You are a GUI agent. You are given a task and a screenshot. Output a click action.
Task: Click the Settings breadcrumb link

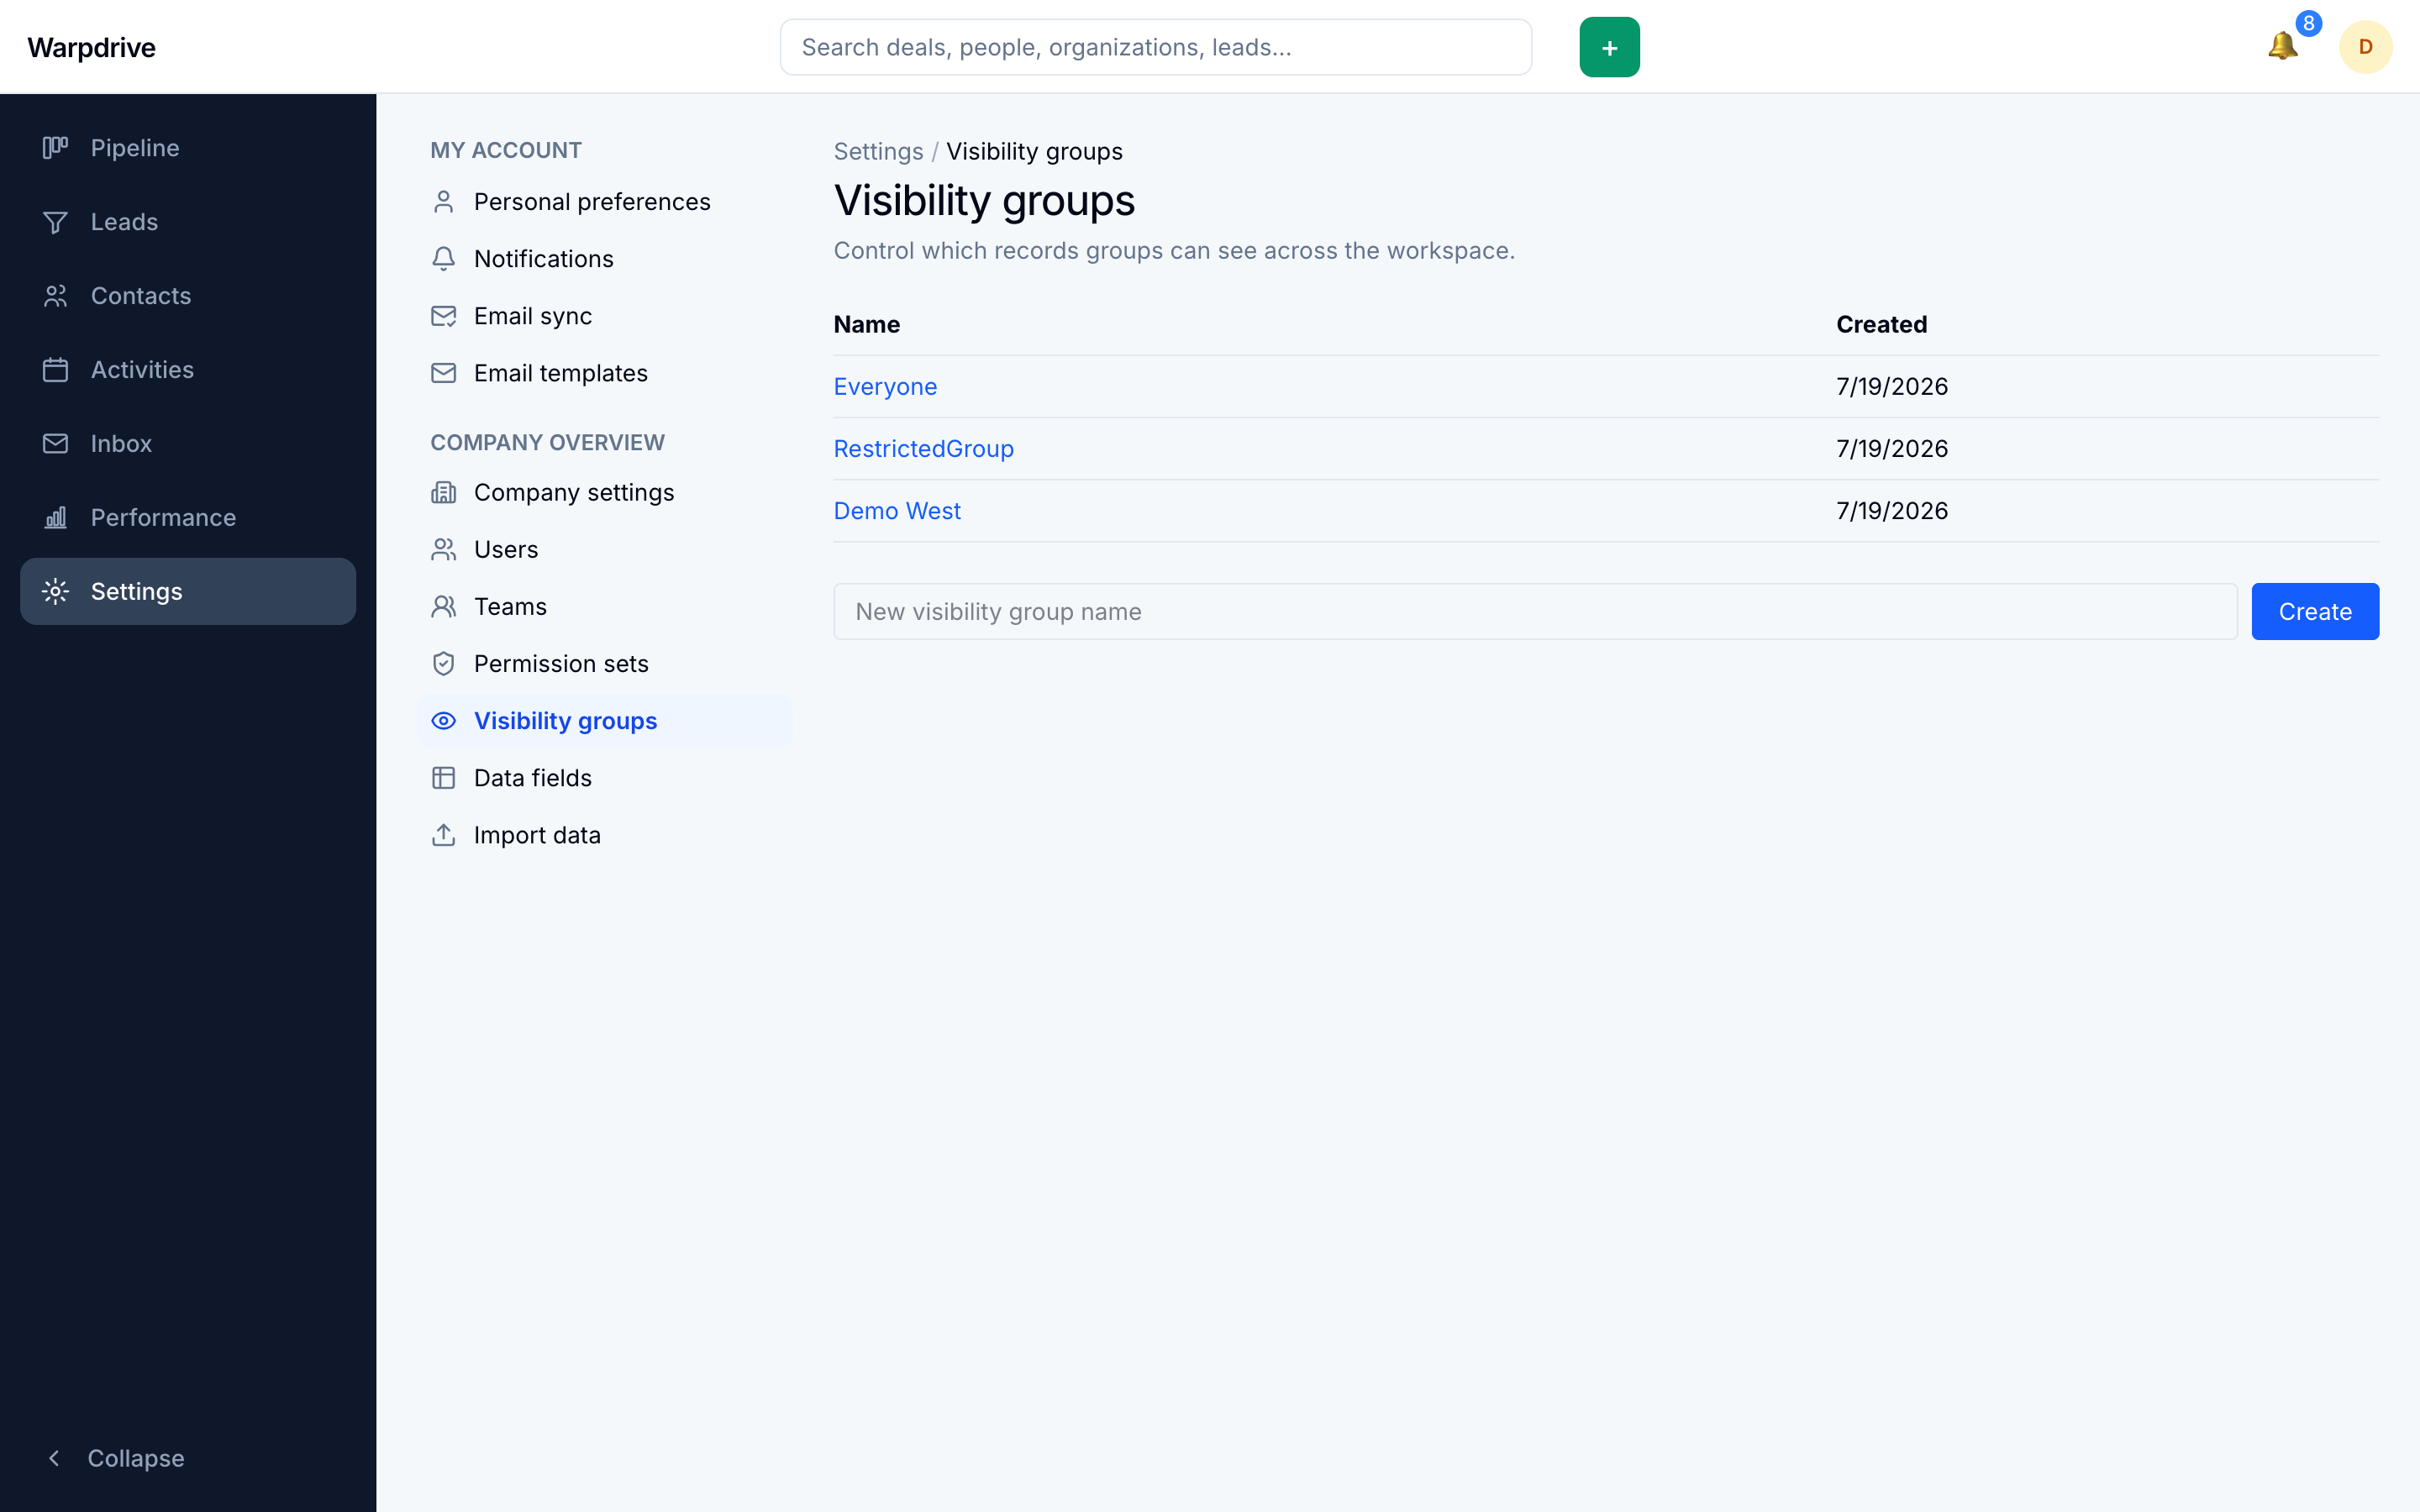tap(878, 151)
